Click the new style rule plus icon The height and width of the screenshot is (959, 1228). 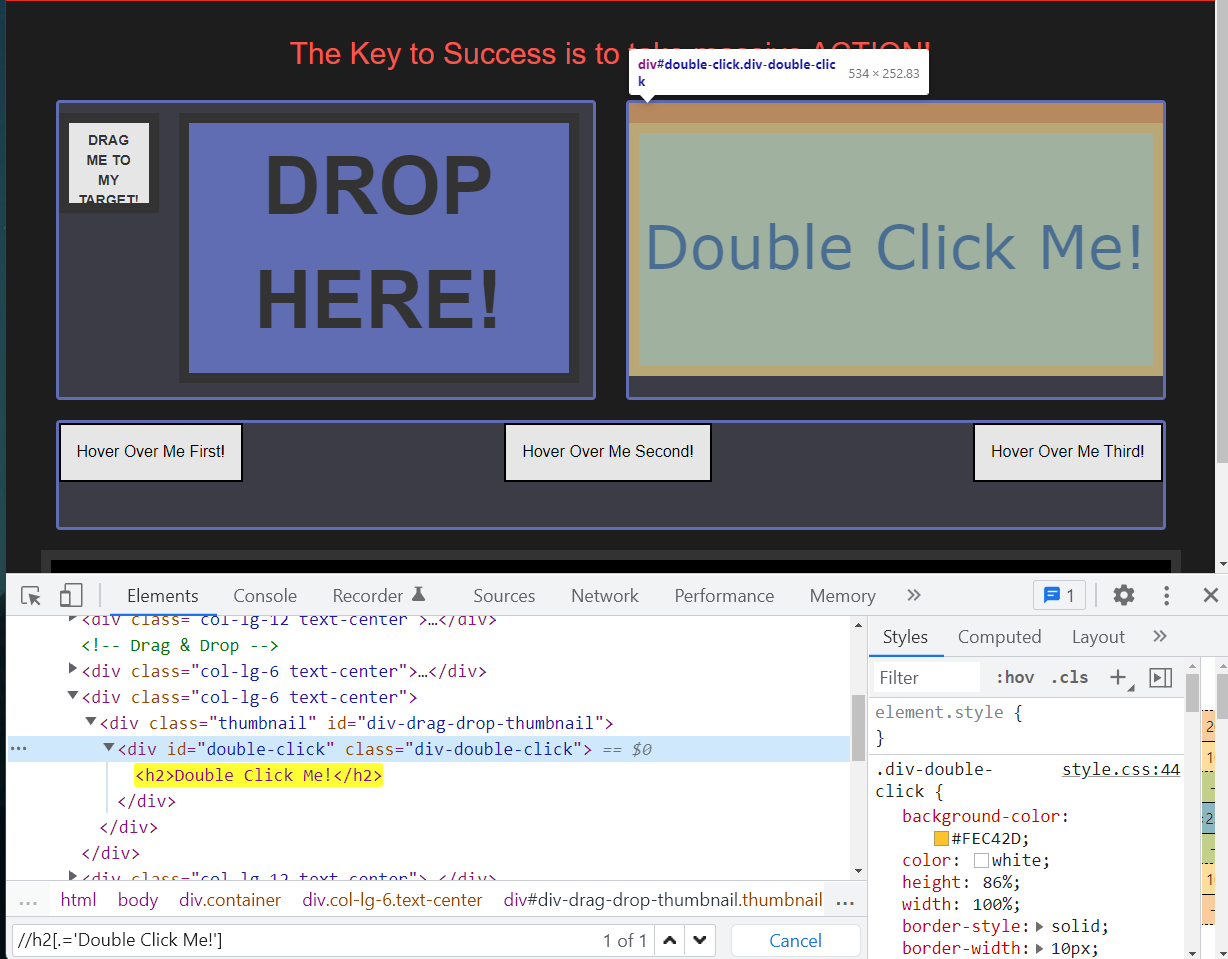[x=1119, y=678]
